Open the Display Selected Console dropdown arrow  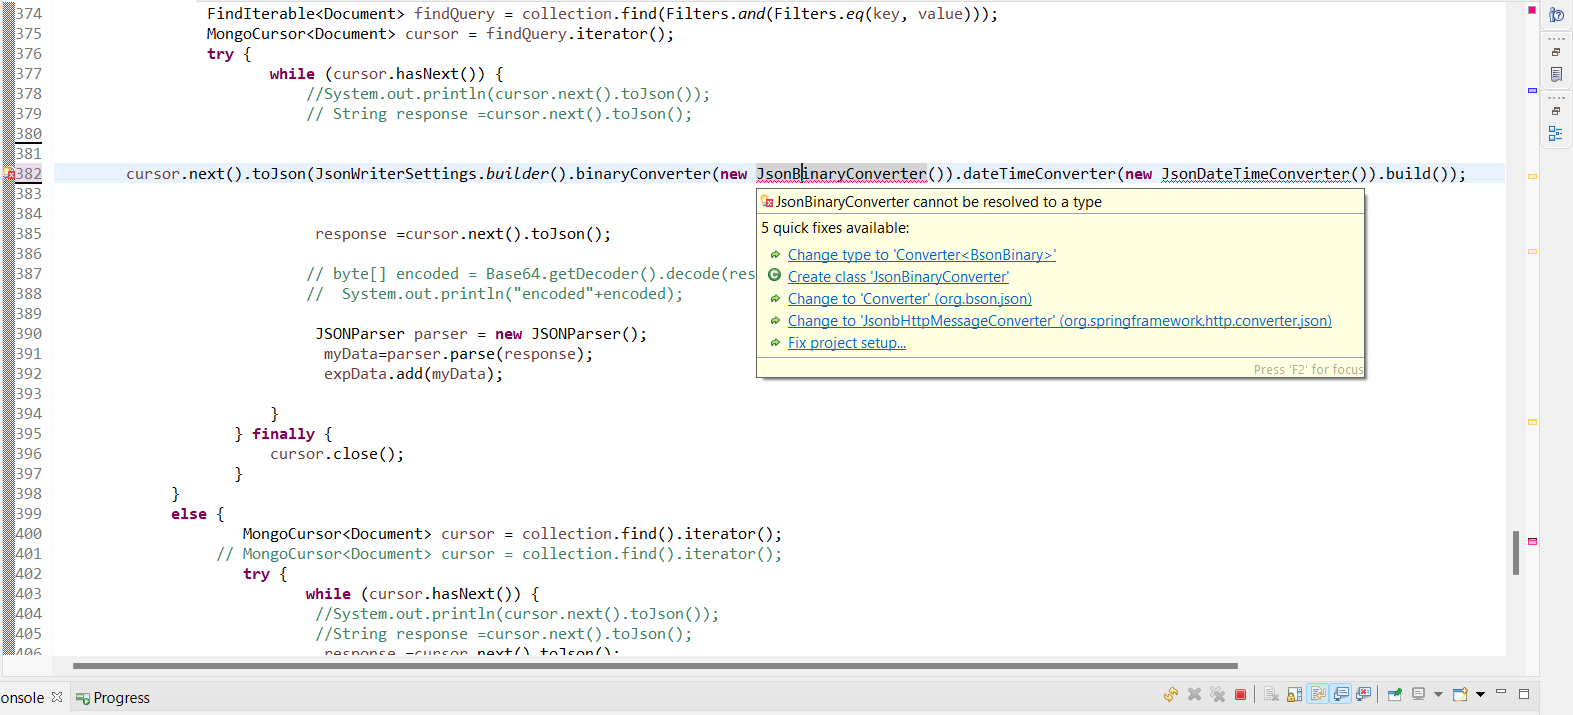point(1438,694)
